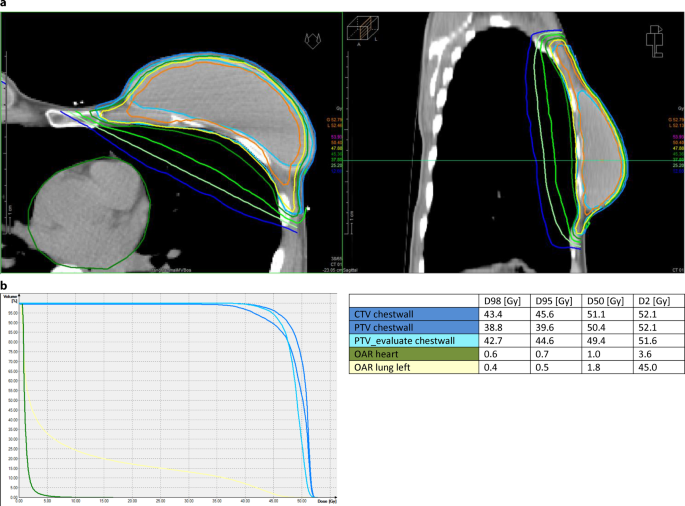Image resolution: width=685 pixels, height=506 pixels.
Task: Click the OAR heart D2 value 3.6
Action: pyautogui.click(x=645, y=354)
